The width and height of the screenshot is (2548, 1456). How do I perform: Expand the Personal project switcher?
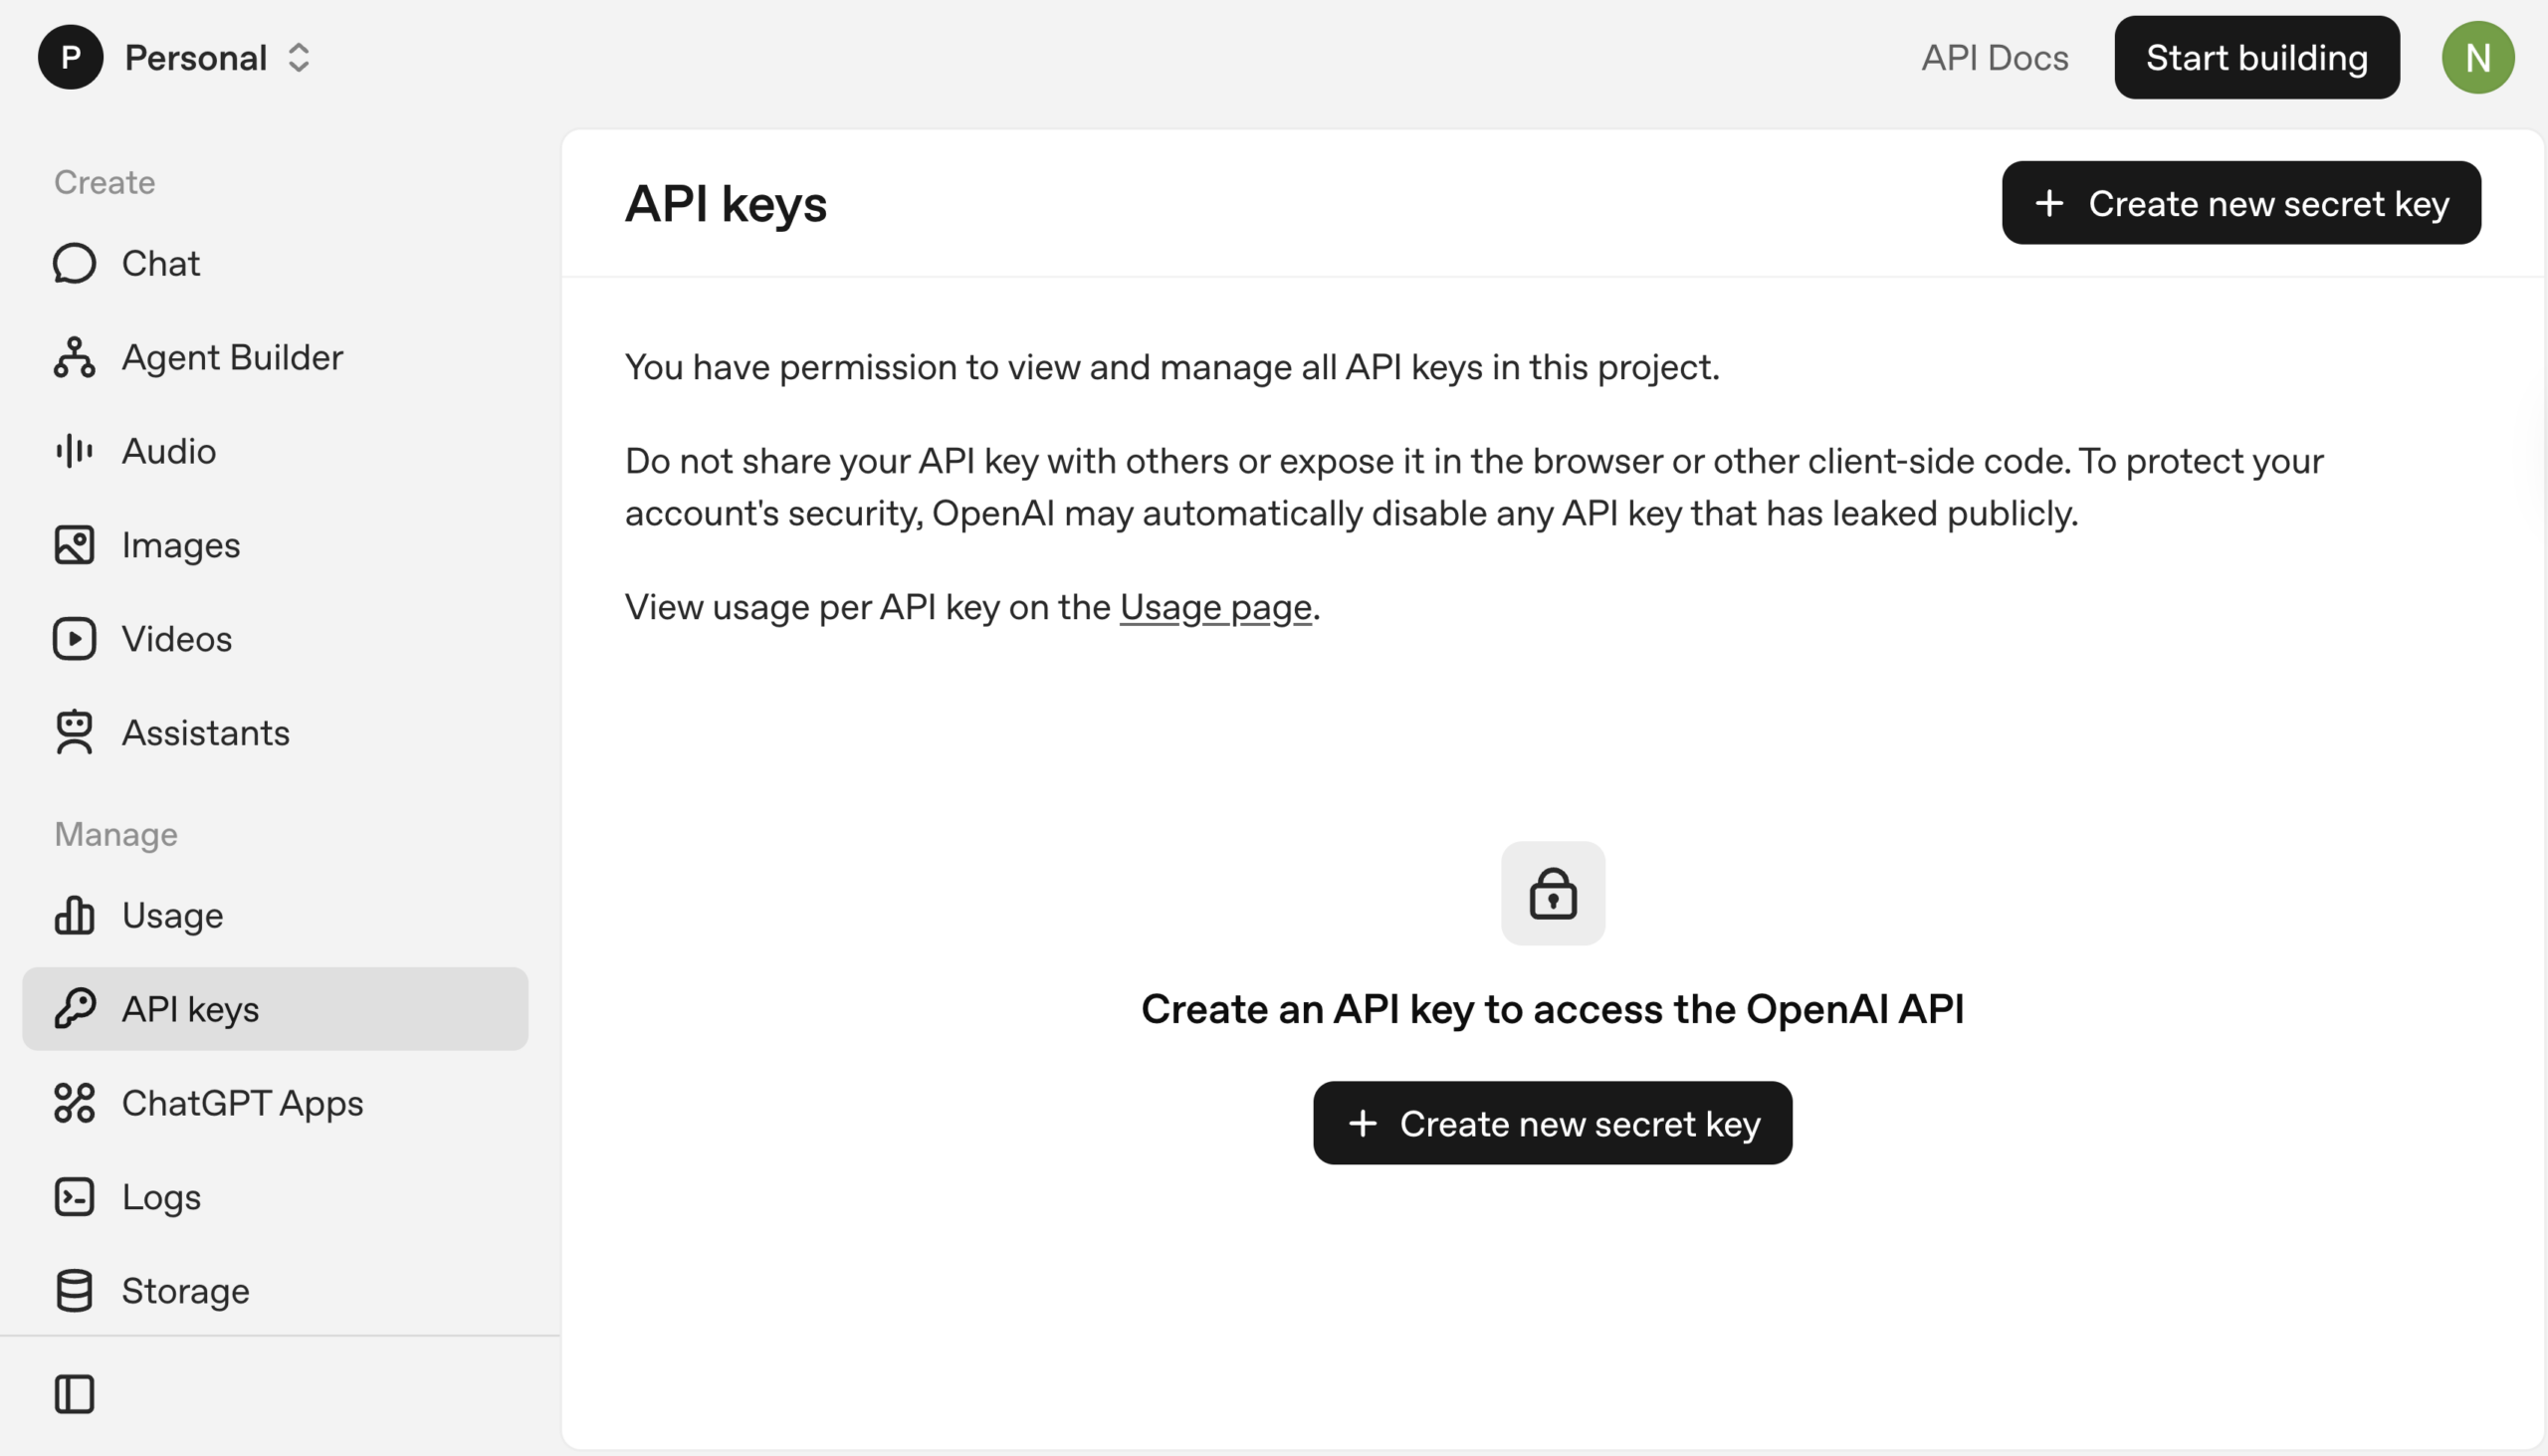[x=216, y=58]
